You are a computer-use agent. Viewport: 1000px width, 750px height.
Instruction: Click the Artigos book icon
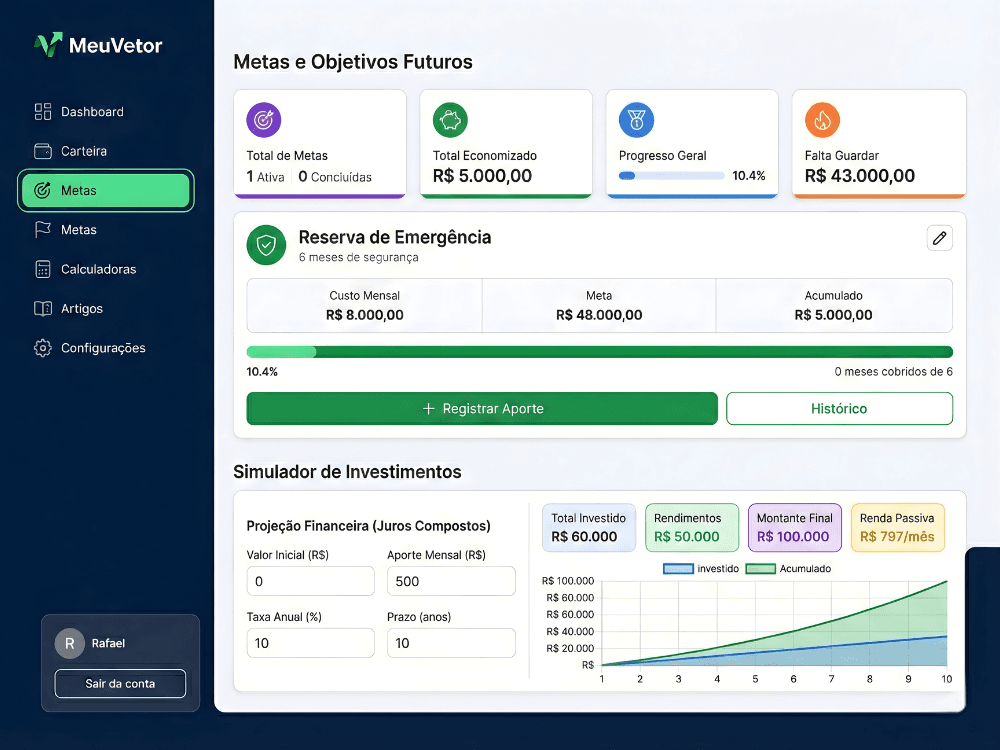[44, 308]
